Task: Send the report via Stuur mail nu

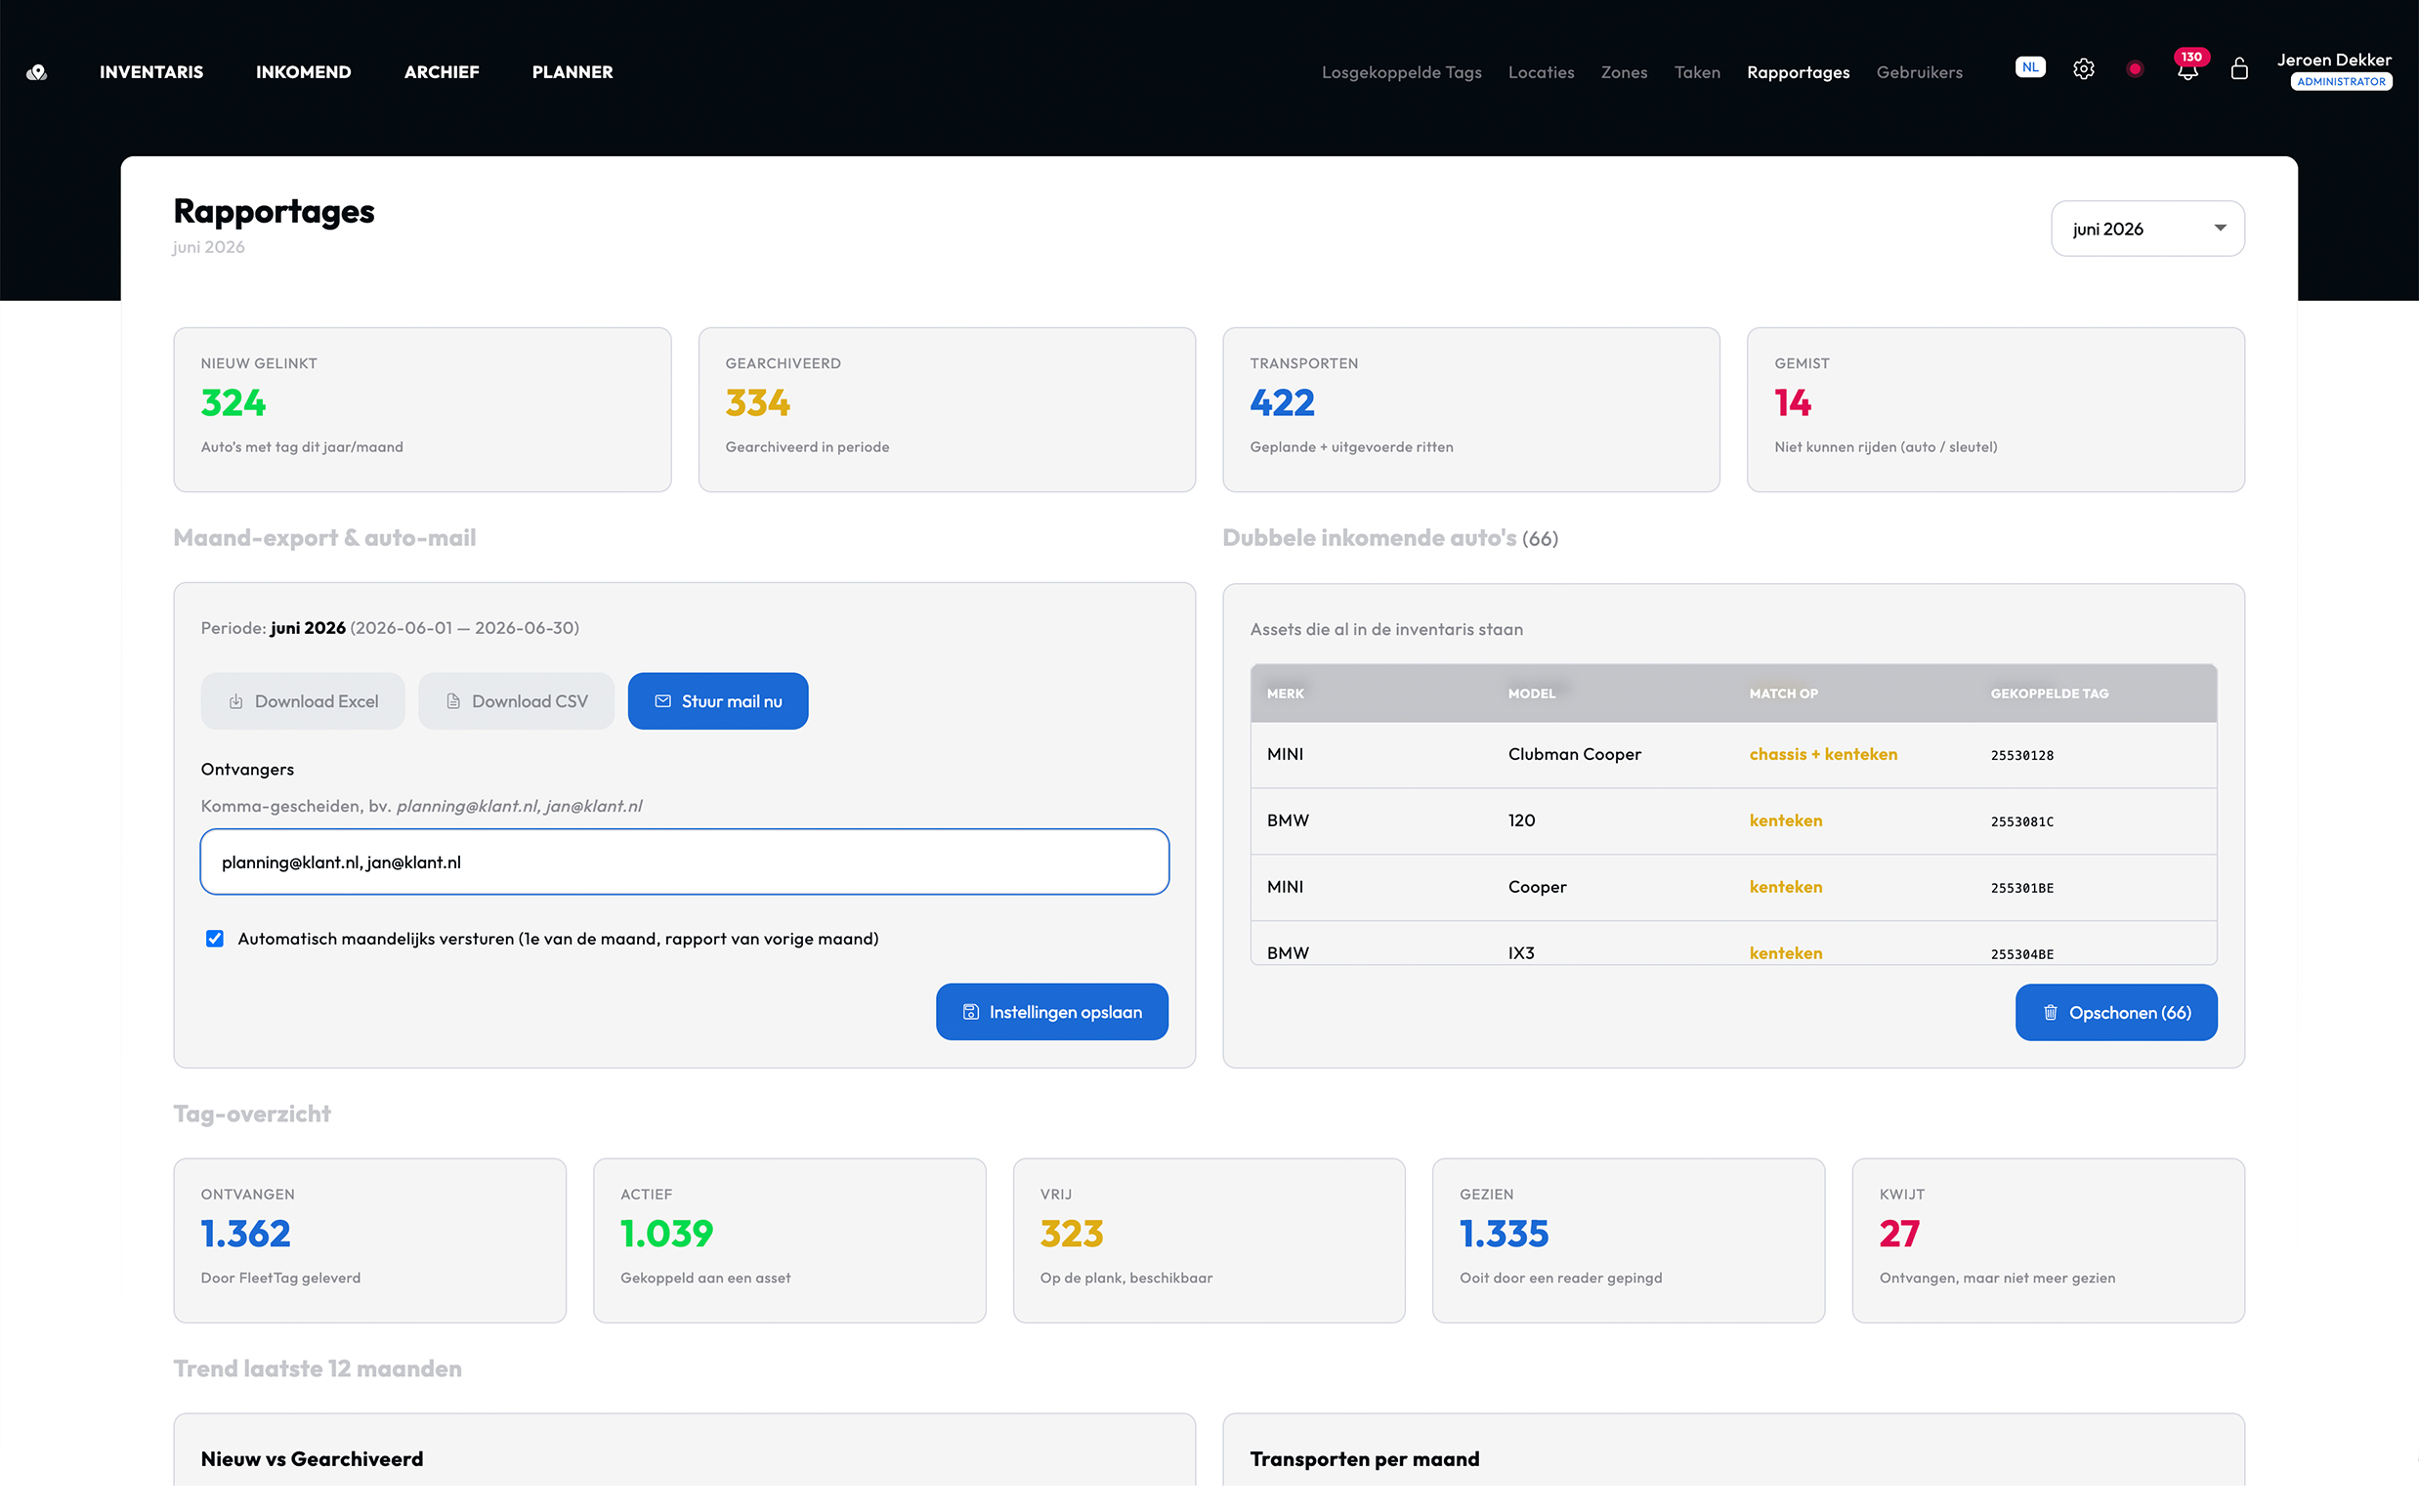Action: 718,701
